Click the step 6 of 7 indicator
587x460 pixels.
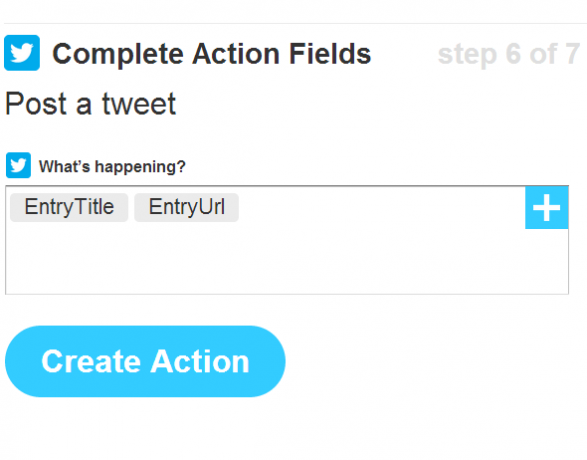[x=509, y=55]
